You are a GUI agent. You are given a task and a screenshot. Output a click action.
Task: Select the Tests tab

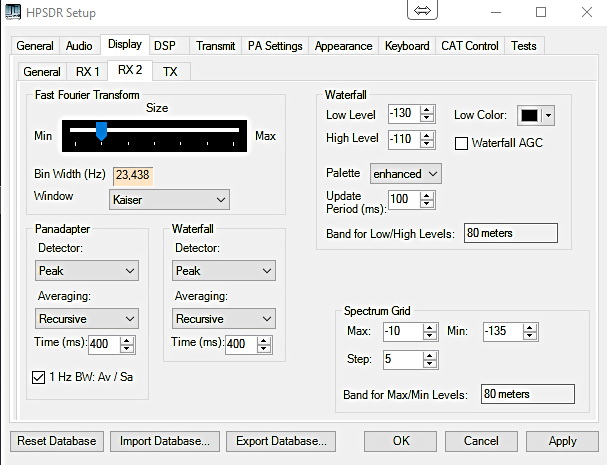524,46
